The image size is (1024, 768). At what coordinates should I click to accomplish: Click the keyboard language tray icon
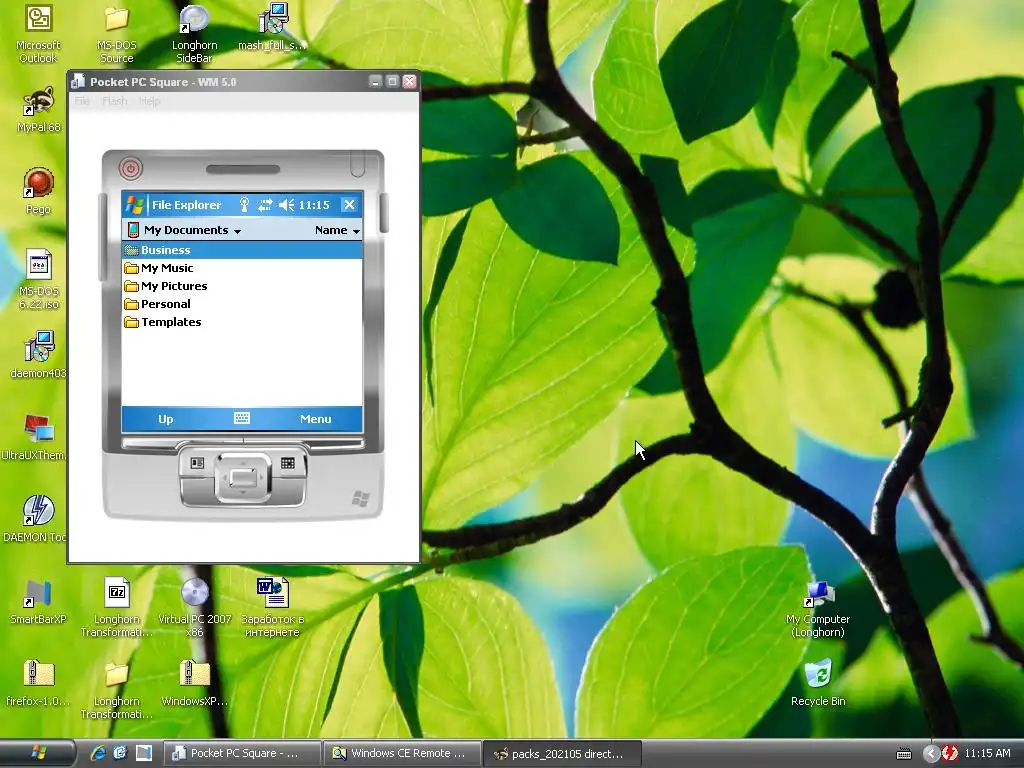(904, 754)
